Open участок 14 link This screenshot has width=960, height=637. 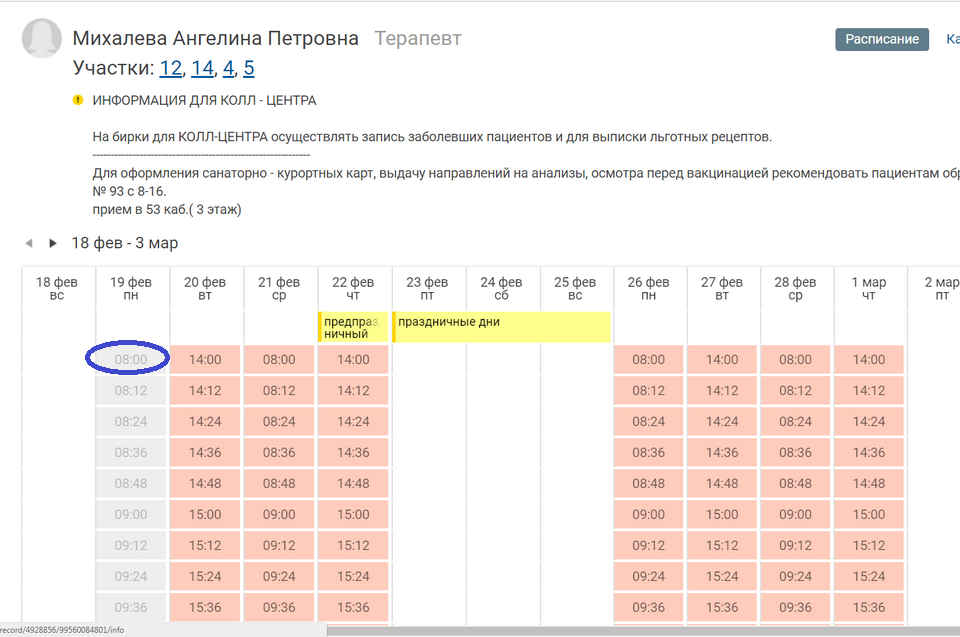coord(202,68)
